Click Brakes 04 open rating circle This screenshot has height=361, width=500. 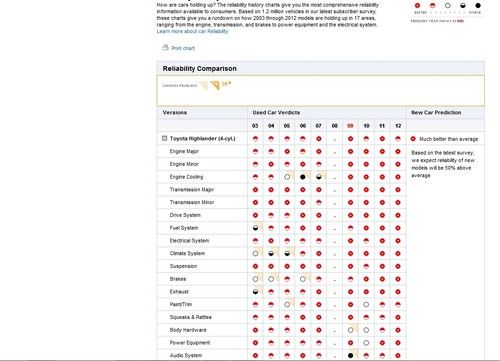pos(271,279)
